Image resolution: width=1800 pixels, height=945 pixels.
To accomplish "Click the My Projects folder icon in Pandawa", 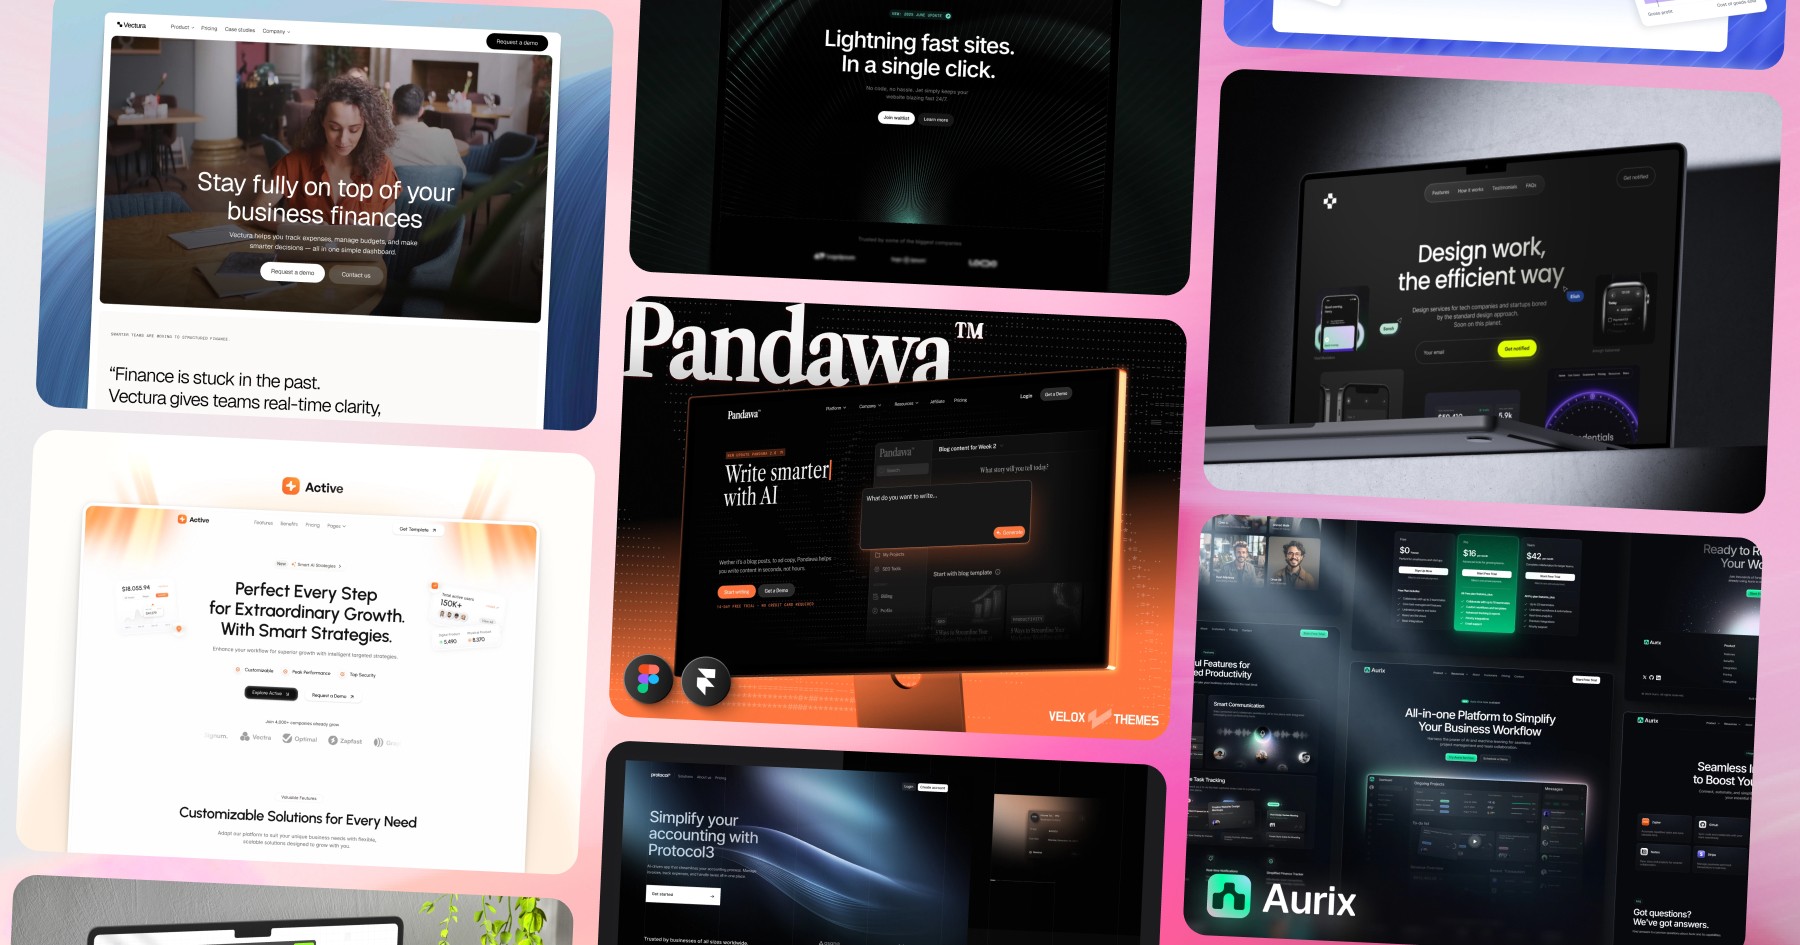I will 878,554.
